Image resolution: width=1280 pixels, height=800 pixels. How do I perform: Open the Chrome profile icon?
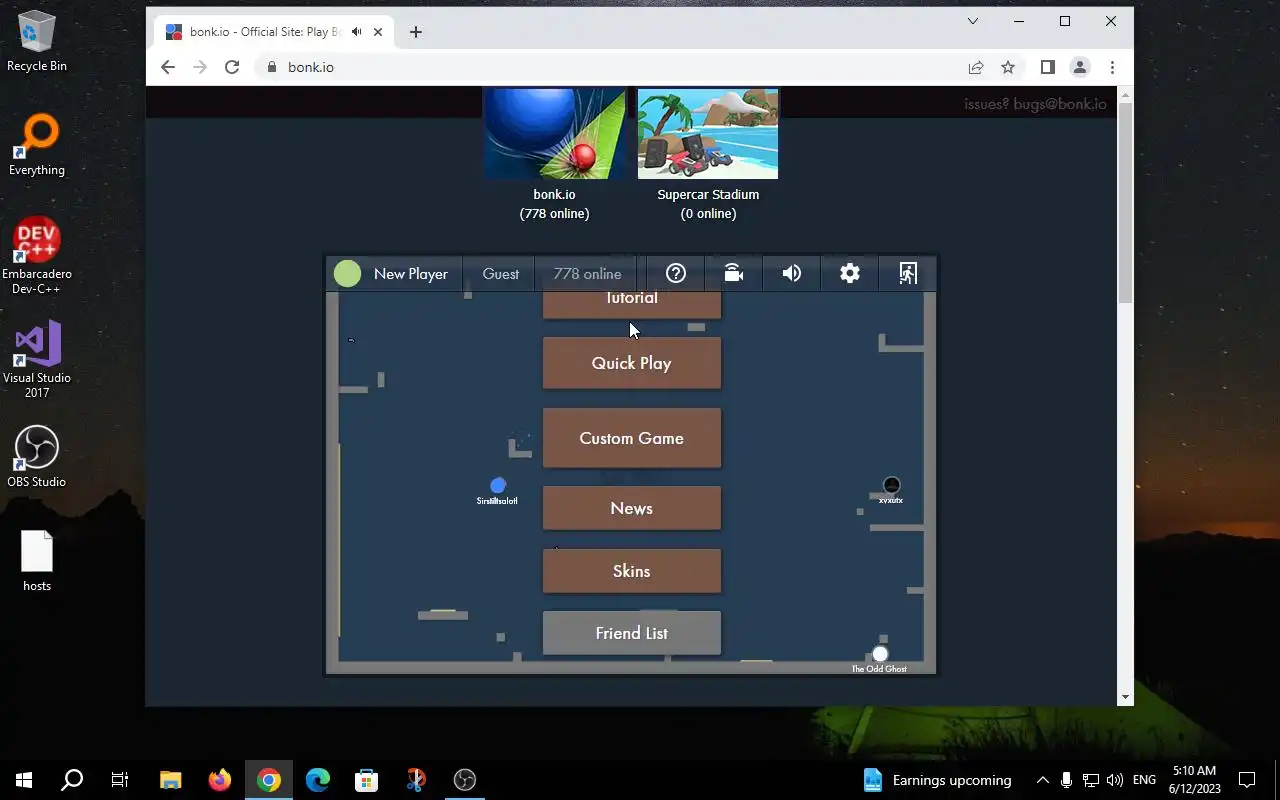click(1080, 67)
